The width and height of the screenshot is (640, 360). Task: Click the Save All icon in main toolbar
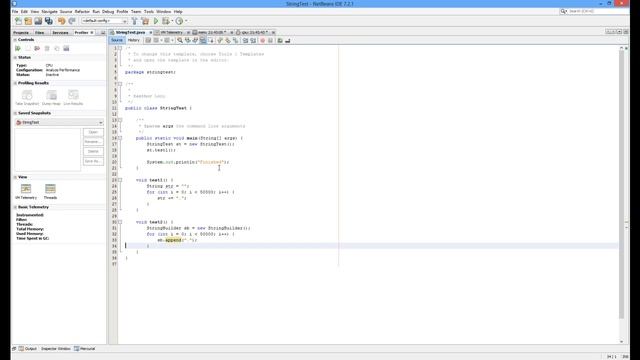coord(49,21)
